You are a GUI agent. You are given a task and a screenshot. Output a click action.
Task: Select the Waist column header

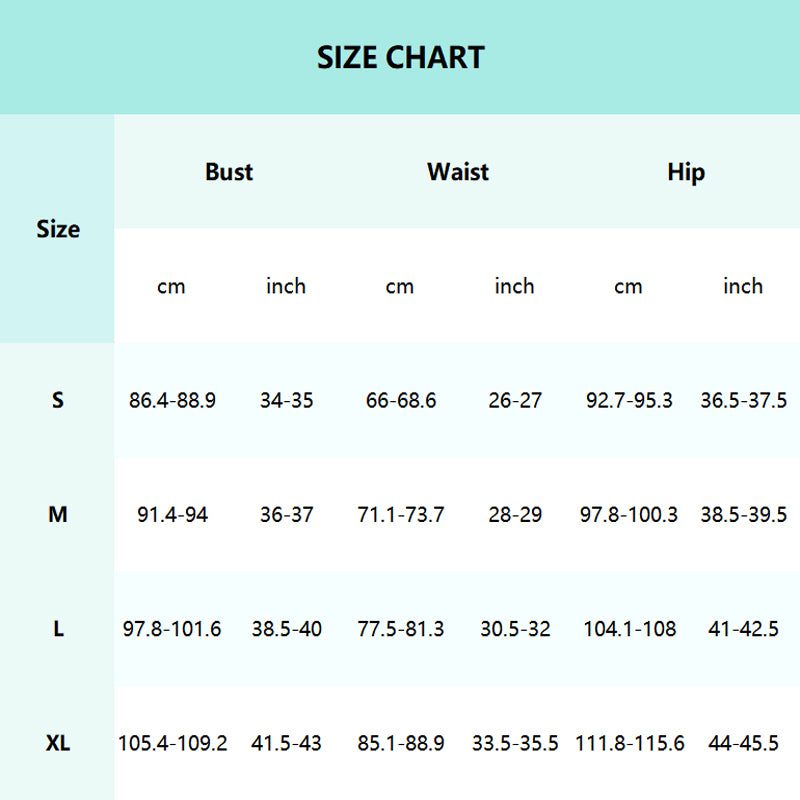point(458,172)
